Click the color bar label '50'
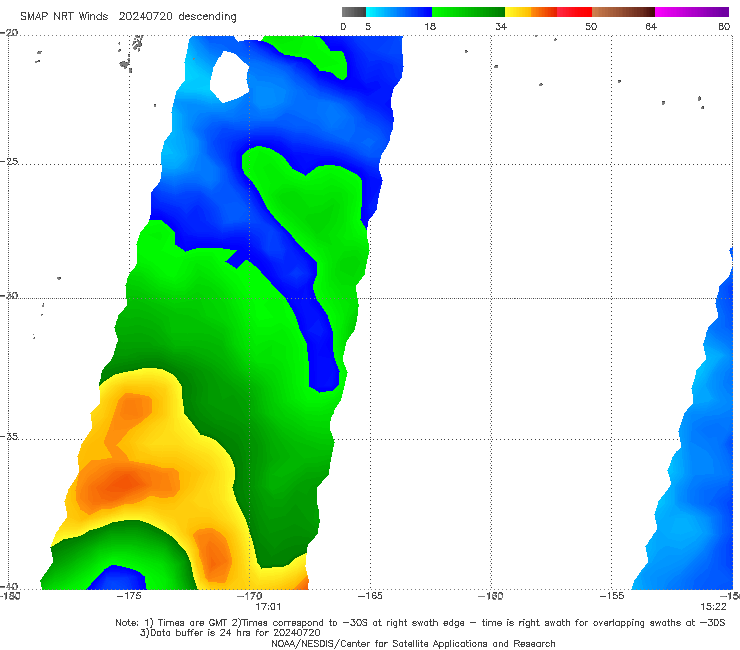 [591, 26]
